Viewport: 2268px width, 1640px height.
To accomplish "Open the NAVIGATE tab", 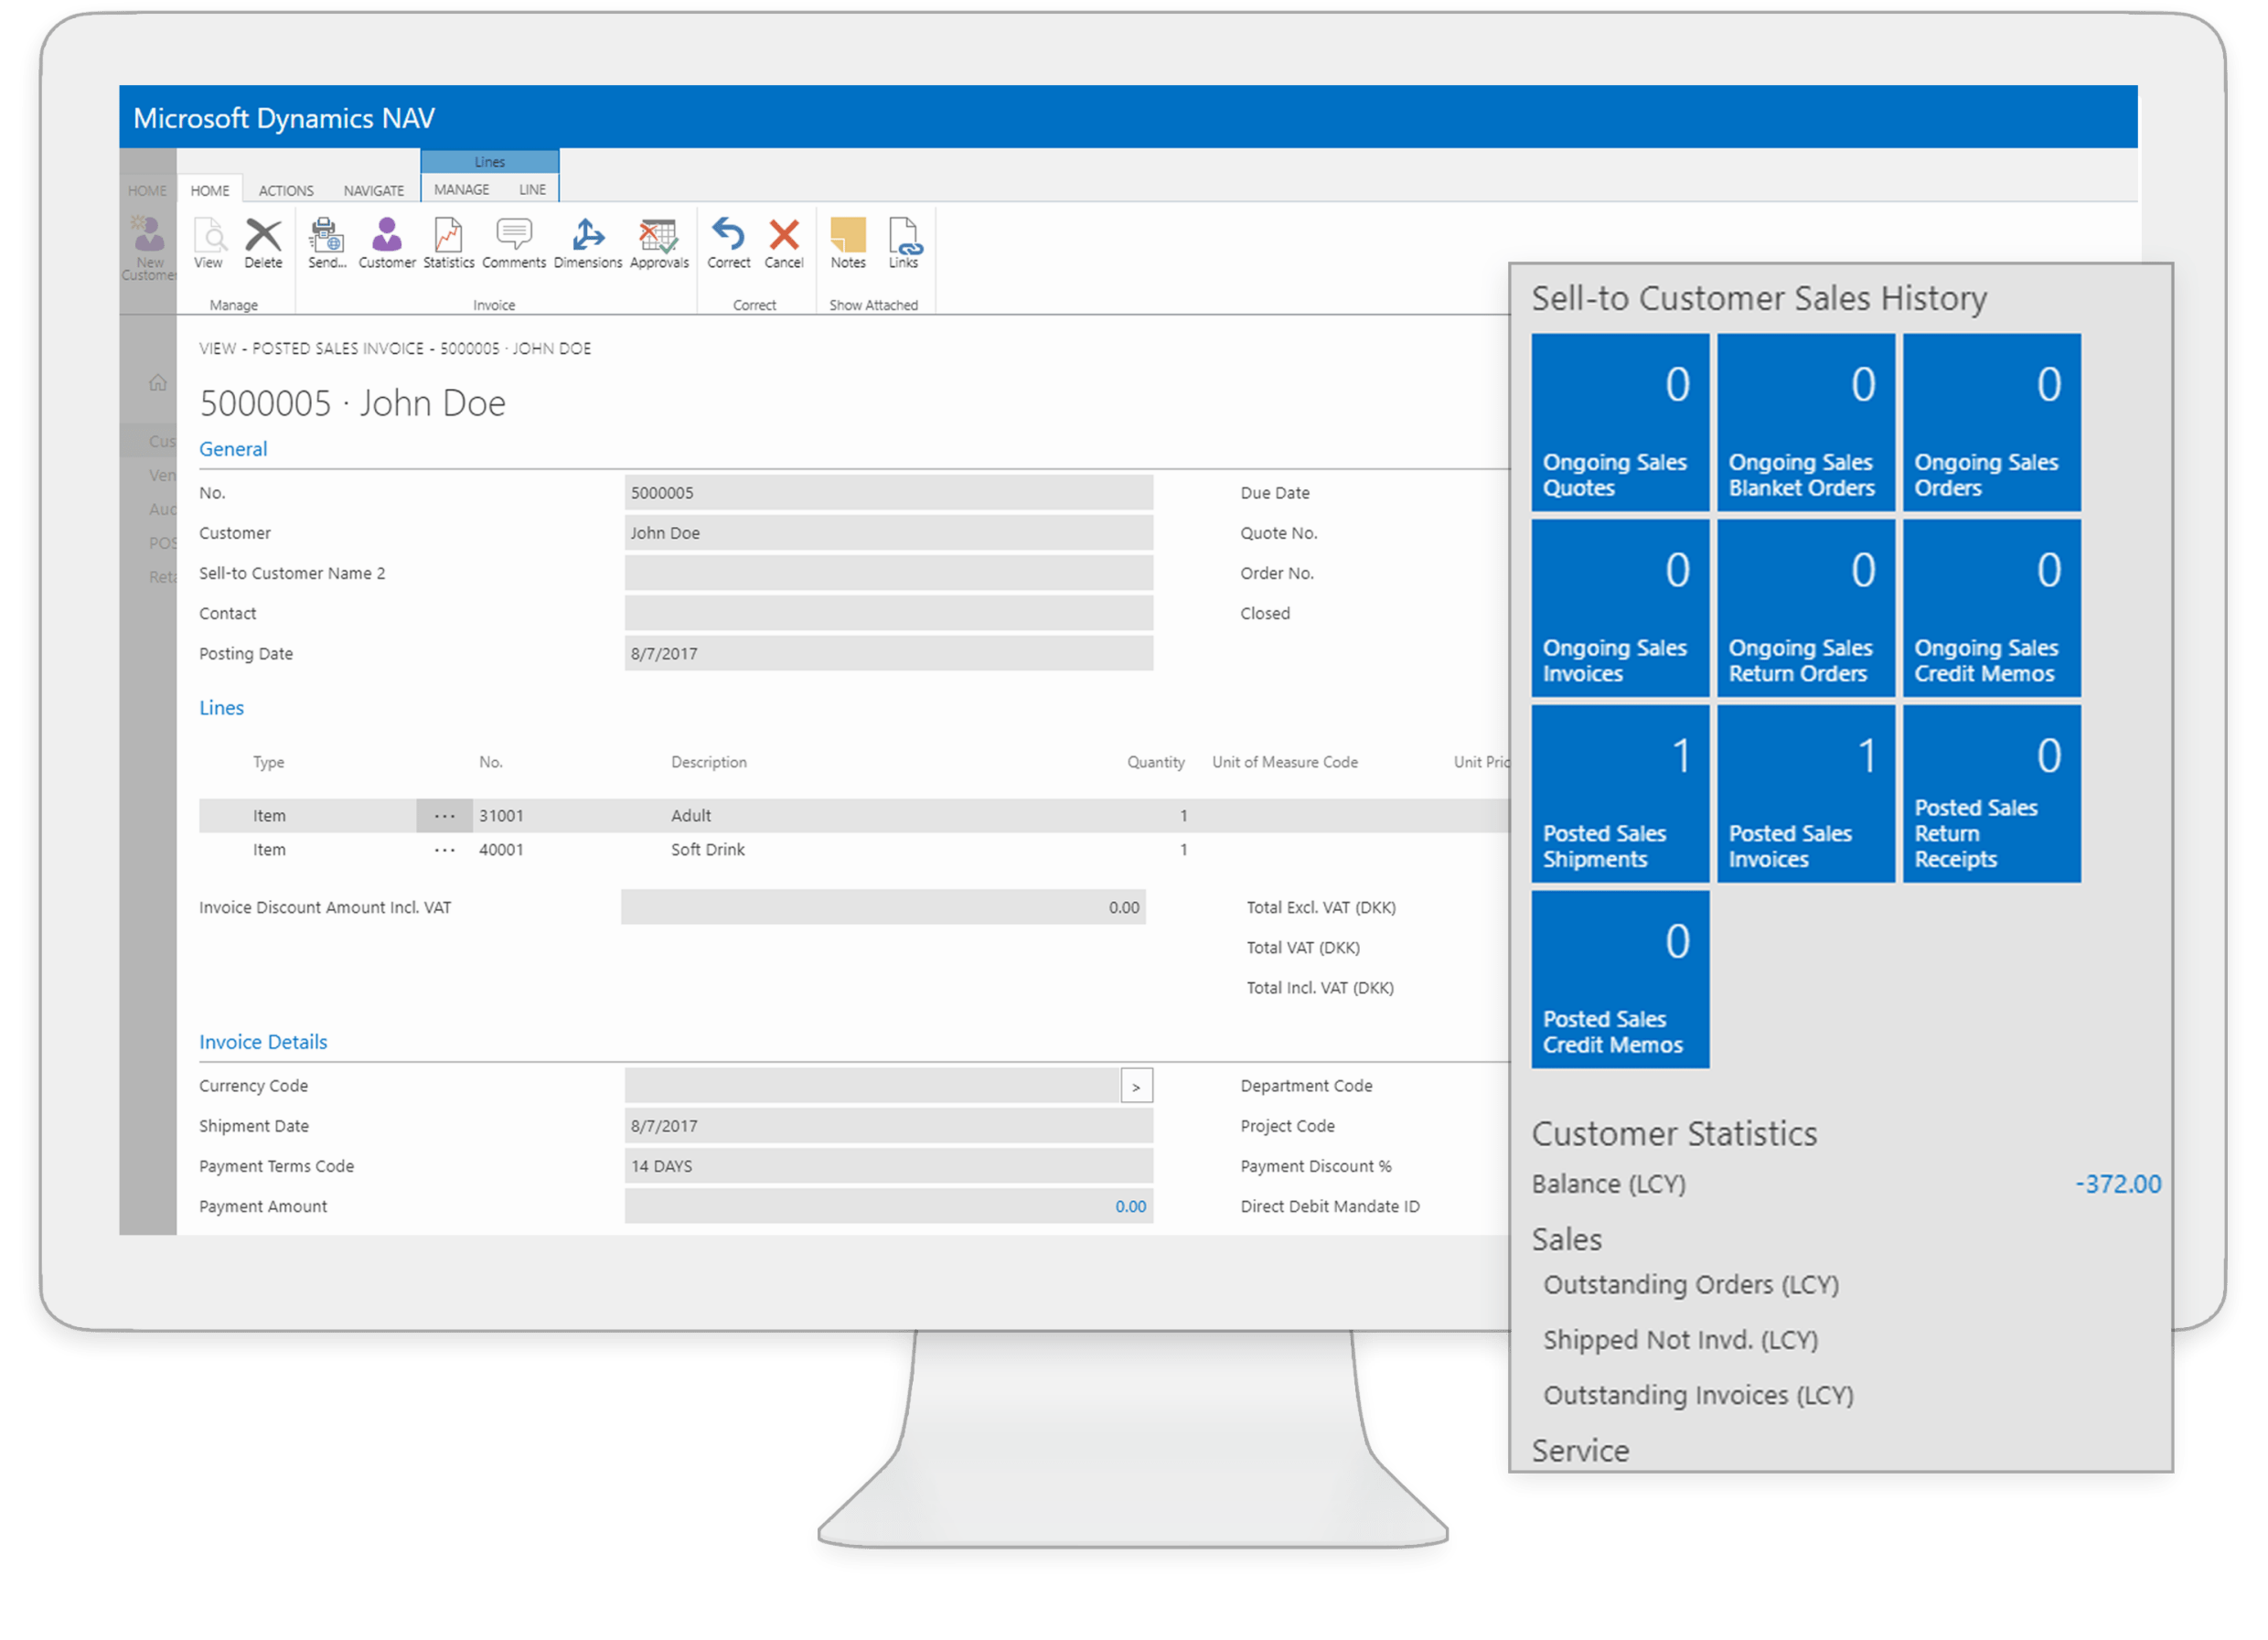I will (373, 189).
